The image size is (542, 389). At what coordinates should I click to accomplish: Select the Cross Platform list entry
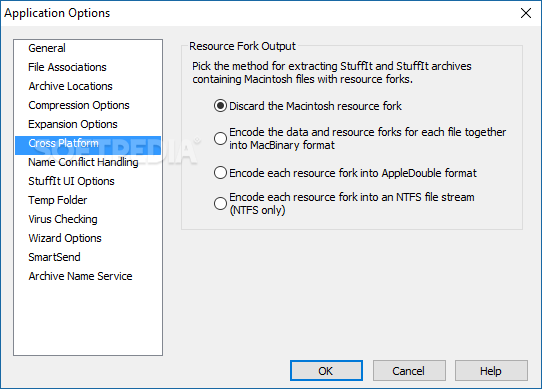[88, 143]
